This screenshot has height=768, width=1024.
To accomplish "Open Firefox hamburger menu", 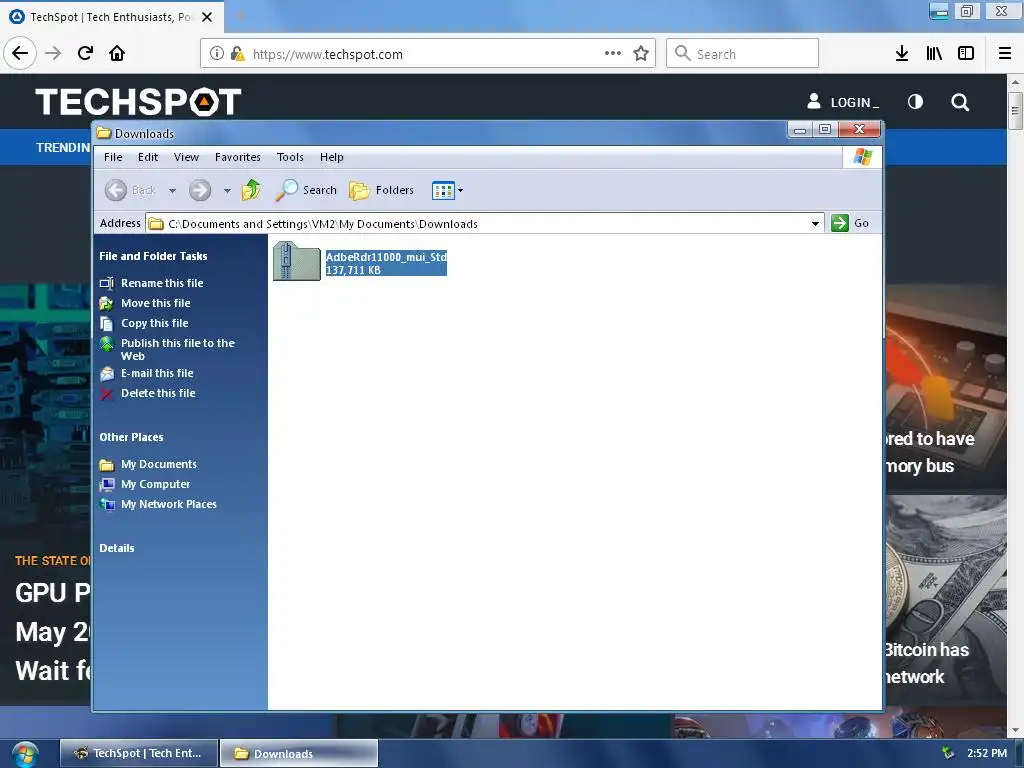I will 1005,54.
